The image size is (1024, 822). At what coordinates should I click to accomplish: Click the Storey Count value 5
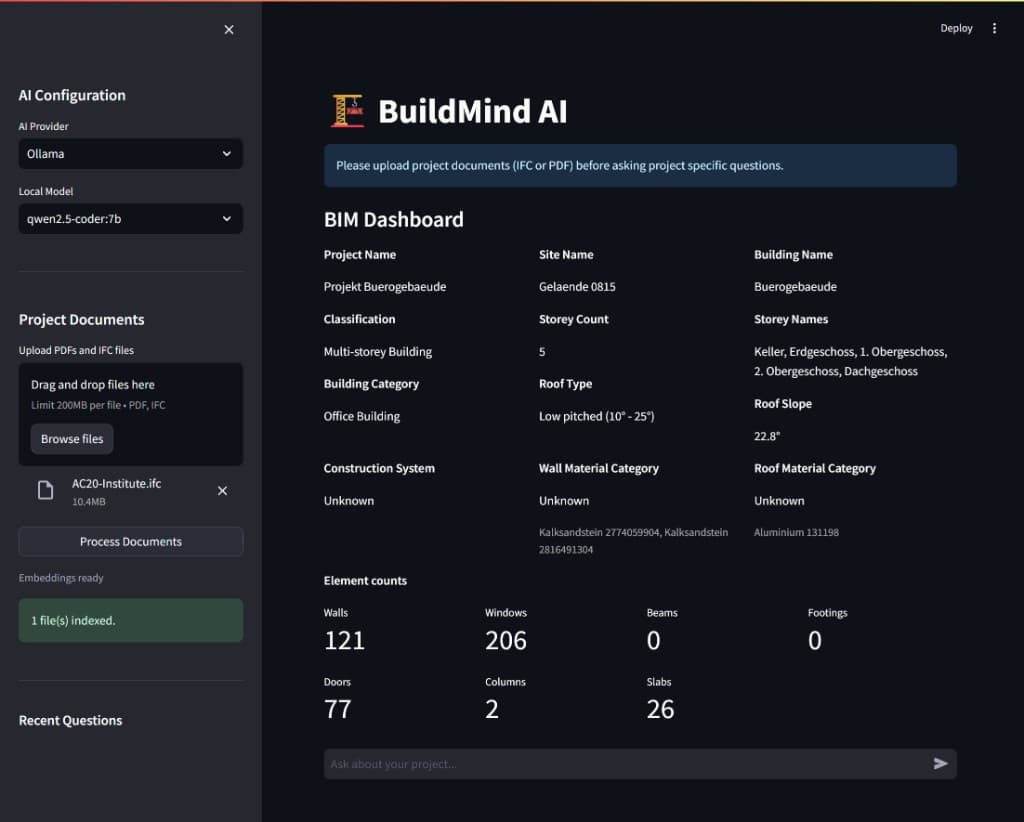(x=542, y=352)
